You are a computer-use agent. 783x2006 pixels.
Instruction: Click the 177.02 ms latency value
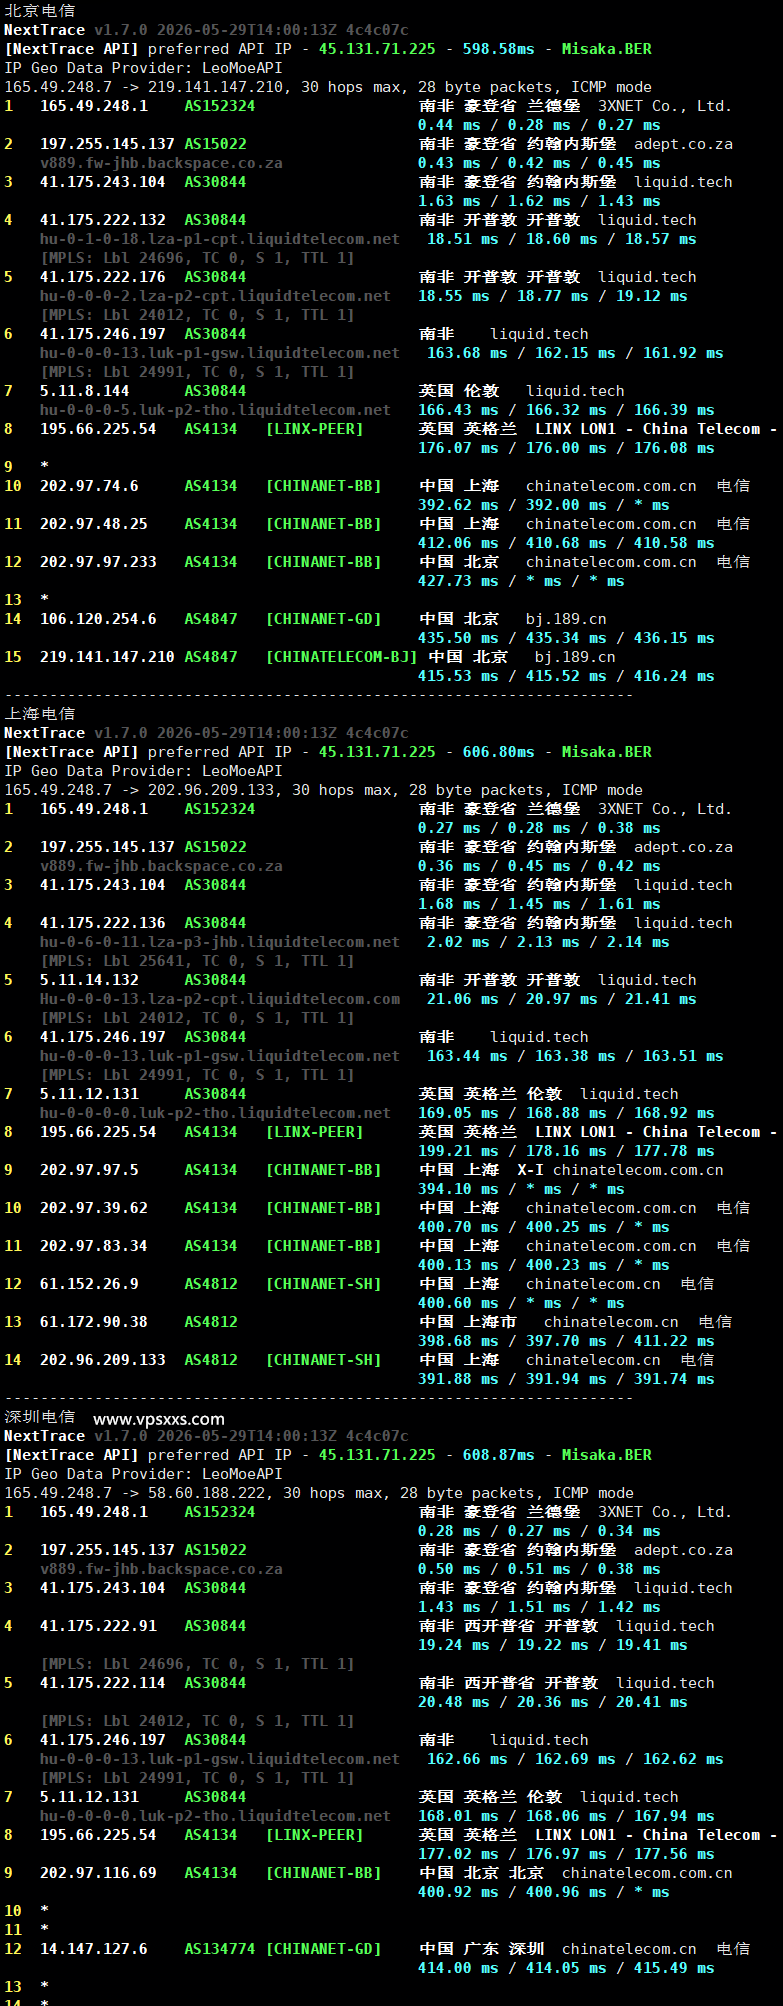click(458, 1854)
